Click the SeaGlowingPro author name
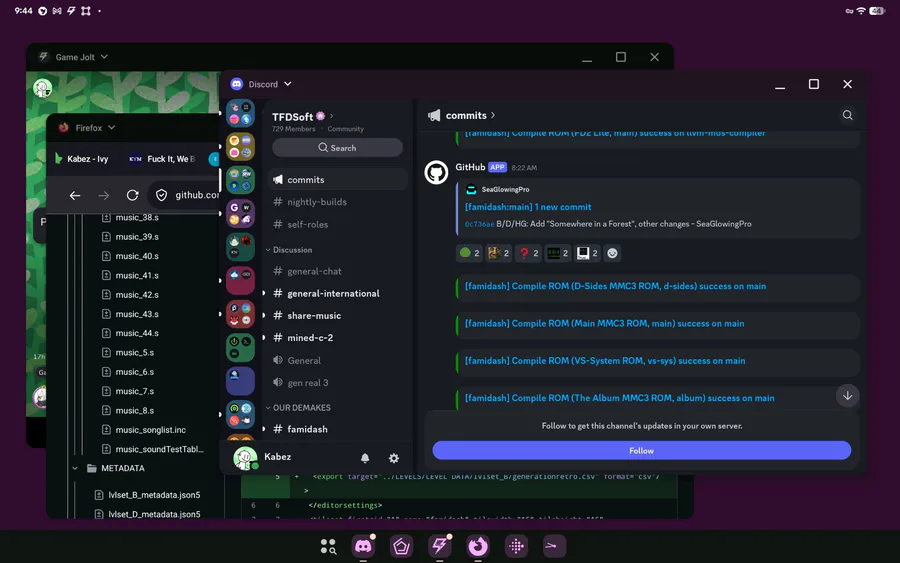 [505, 189]
